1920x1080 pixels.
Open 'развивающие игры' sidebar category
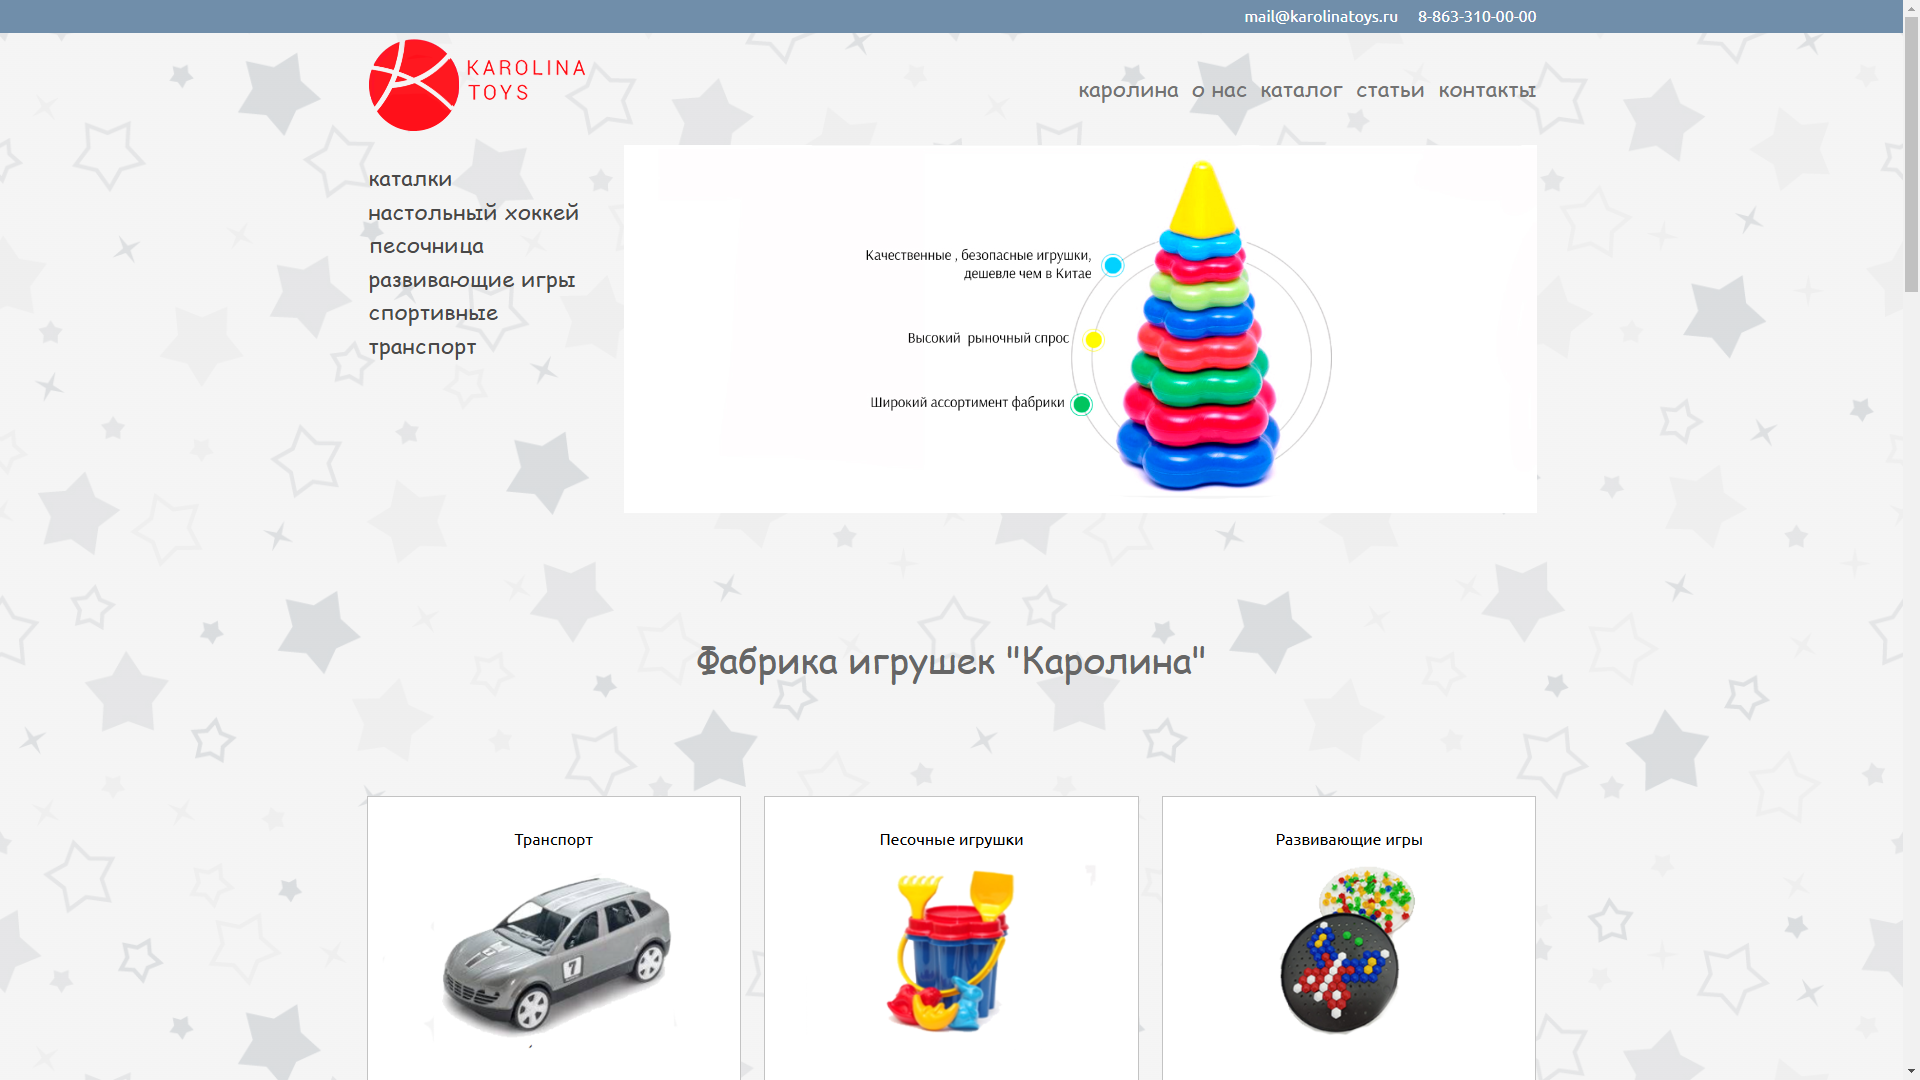(x=472, y=280)
